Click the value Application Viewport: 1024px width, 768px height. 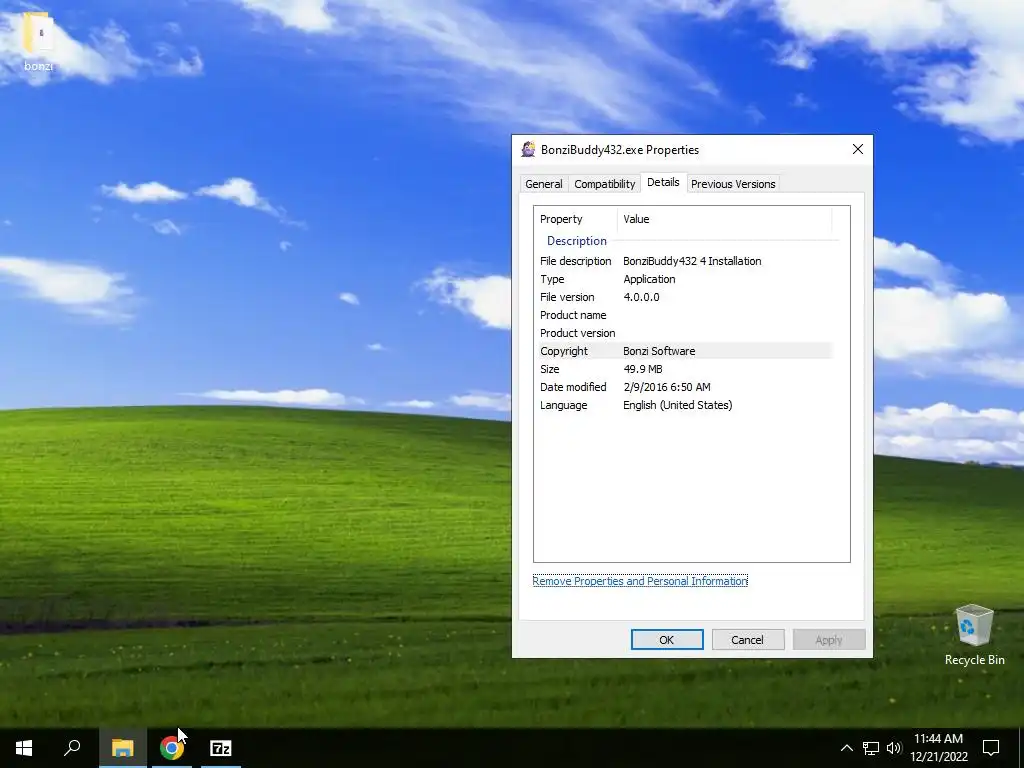(x=649, y=280)
